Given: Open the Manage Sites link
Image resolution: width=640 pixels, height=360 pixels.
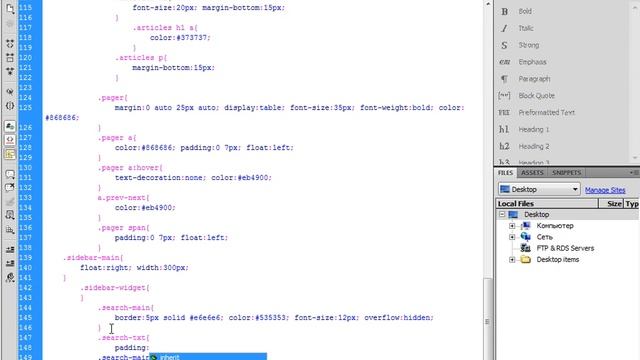Looking at the screenshot, I should [x=605, y=190].
